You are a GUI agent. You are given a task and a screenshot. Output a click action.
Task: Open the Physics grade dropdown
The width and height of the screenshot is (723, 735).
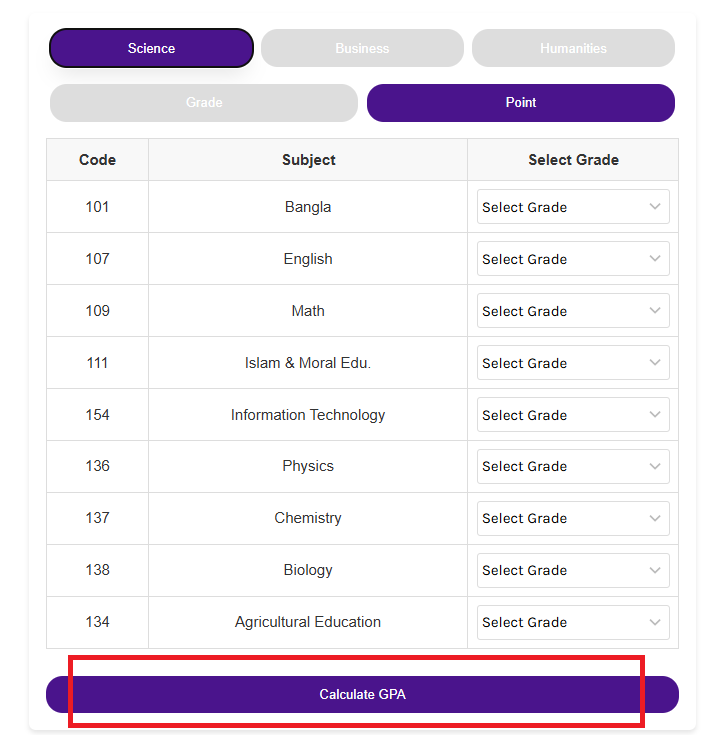(x=573, y=466)
